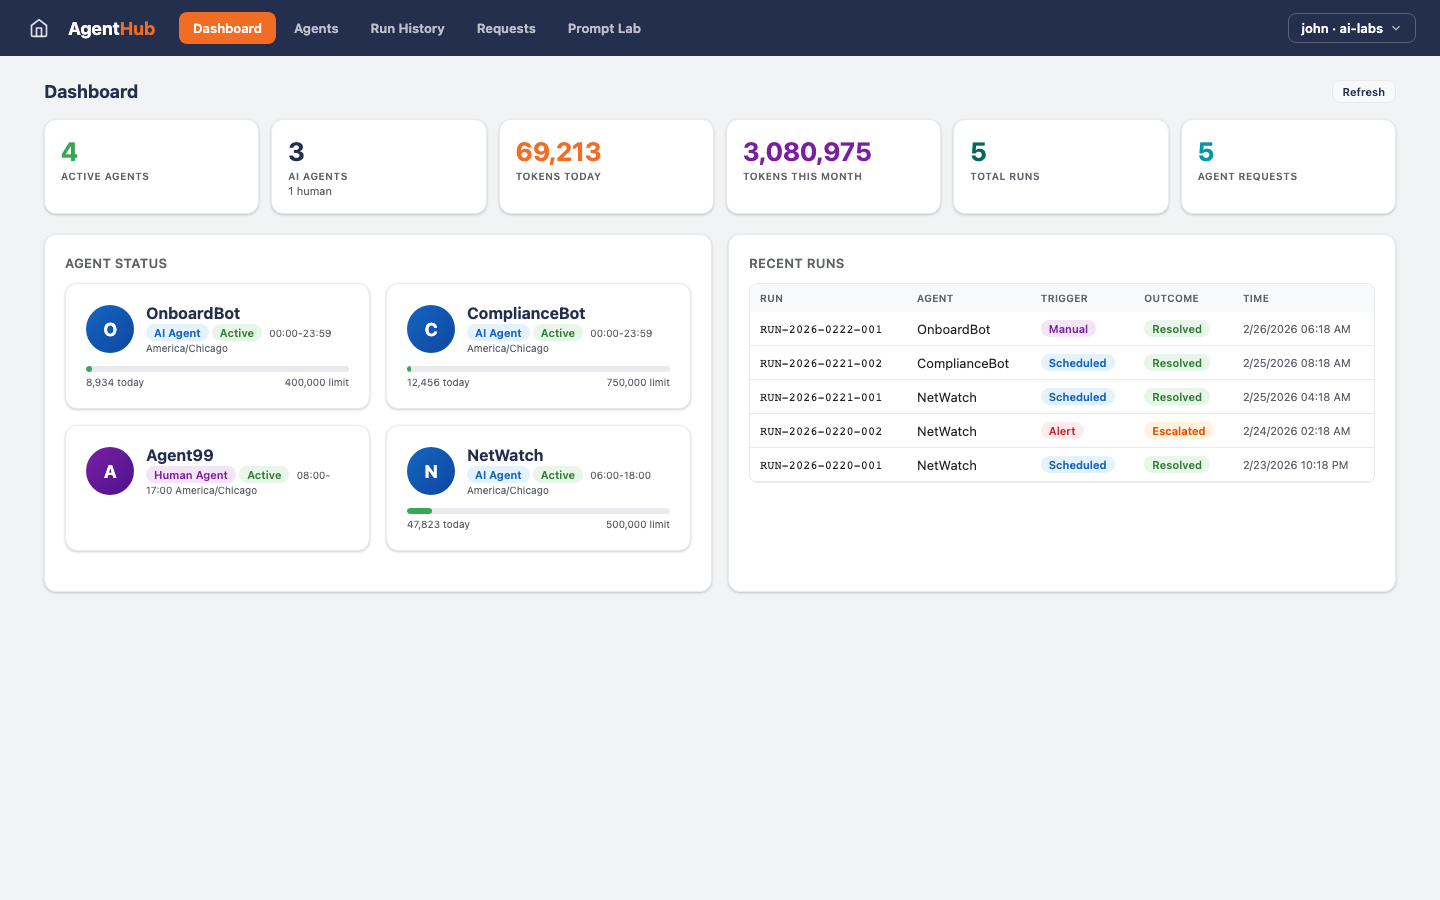The width and height of the screenshot is (1440, 900).
Task: Toggle Agent99's Active status badge
Action: point(263,474)
